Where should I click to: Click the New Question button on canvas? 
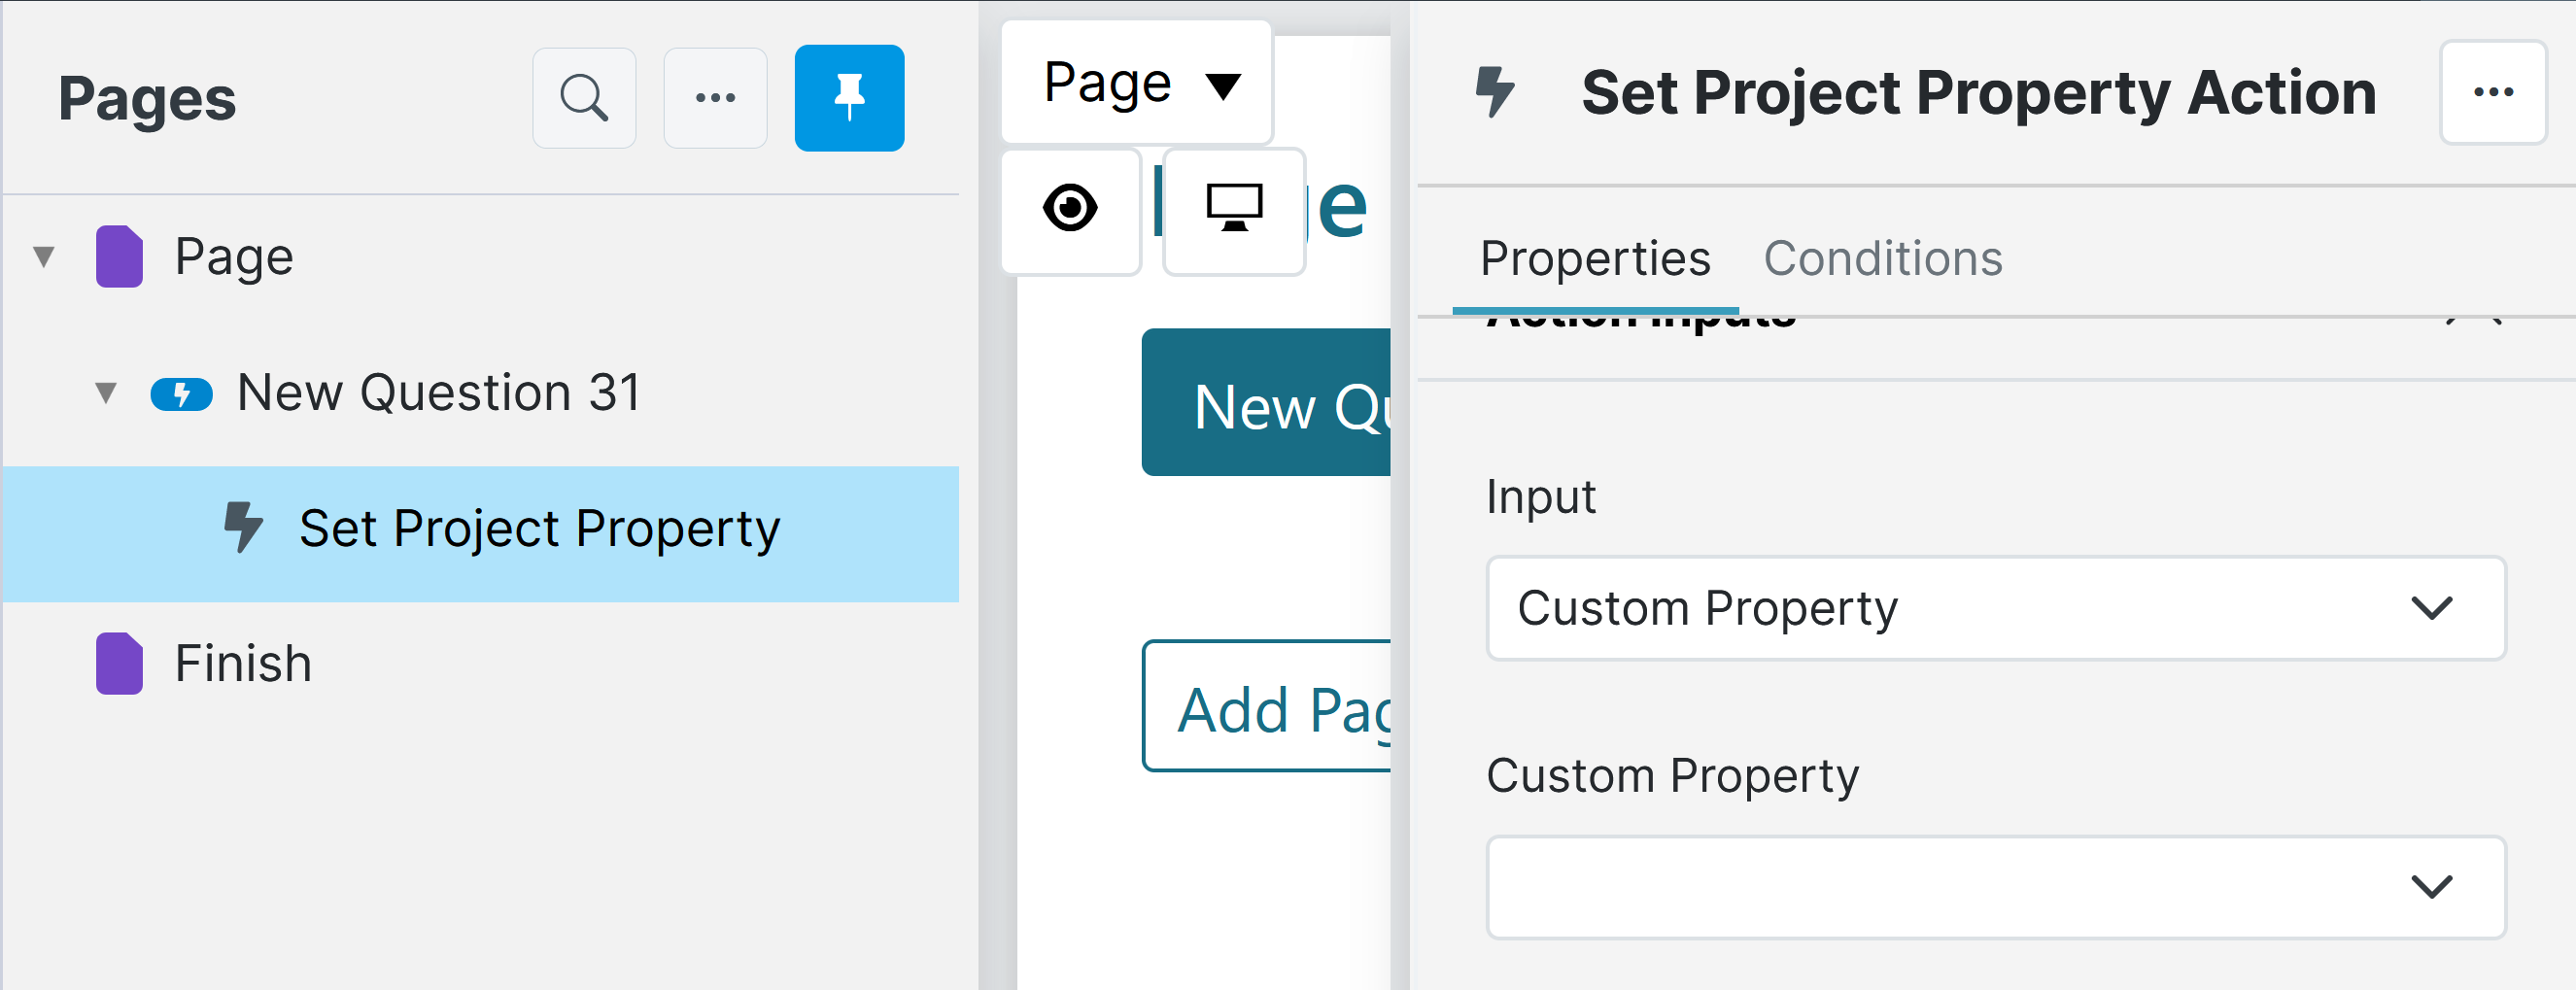point(1268,403)
